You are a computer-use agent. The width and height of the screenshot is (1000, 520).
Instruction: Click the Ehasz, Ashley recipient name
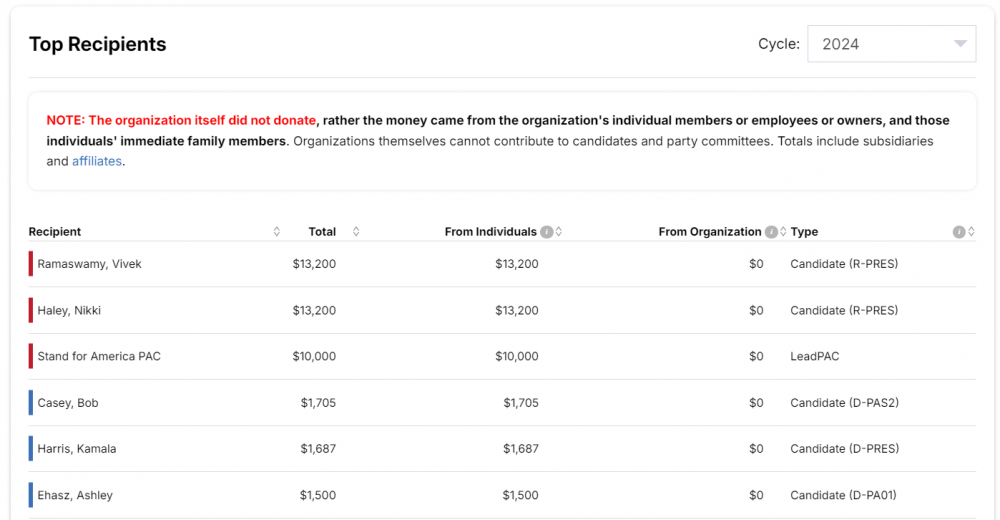click(75, 495)
